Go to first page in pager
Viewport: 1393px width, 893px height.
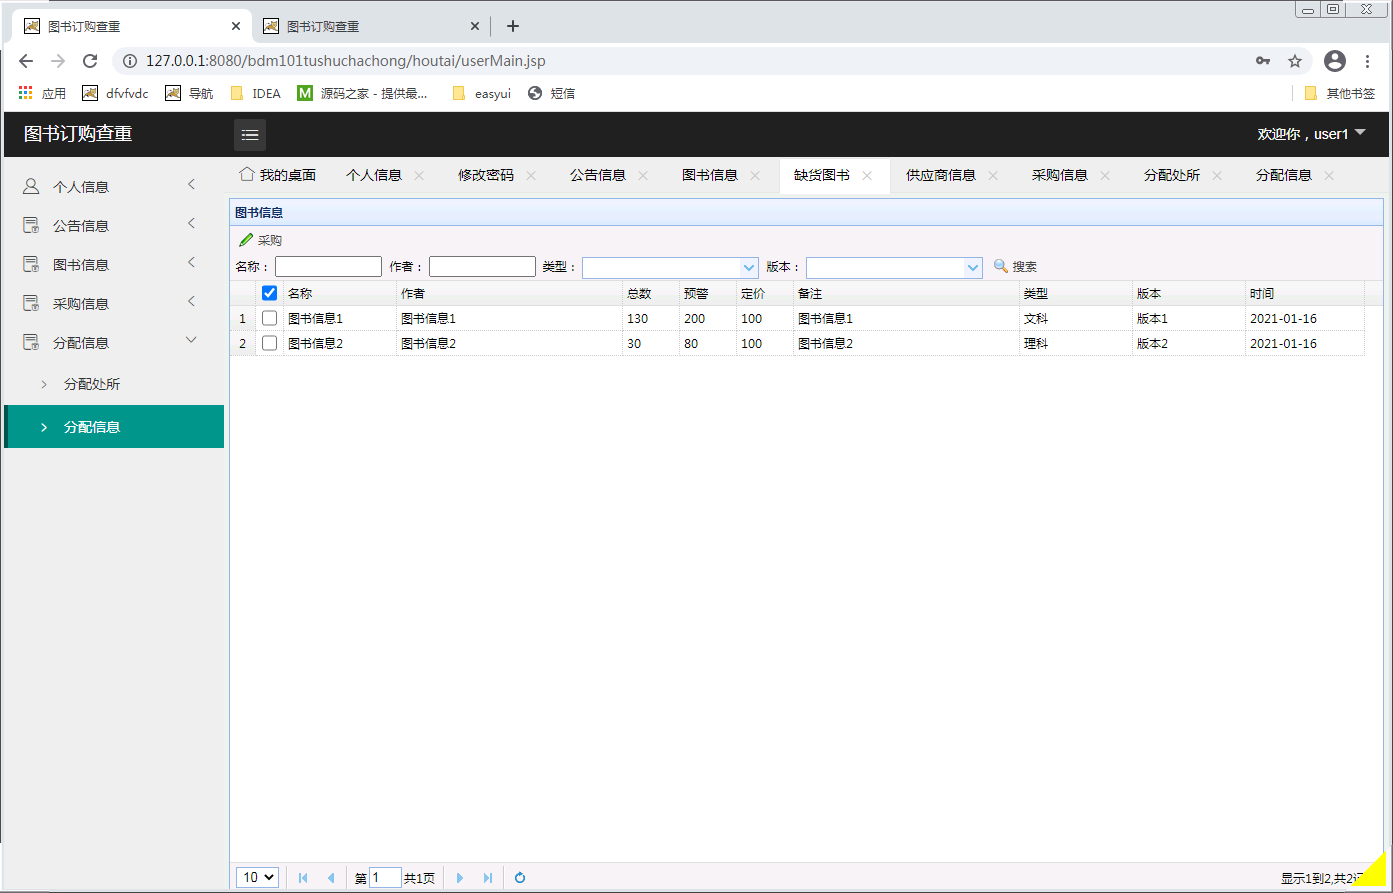(303, 878)
